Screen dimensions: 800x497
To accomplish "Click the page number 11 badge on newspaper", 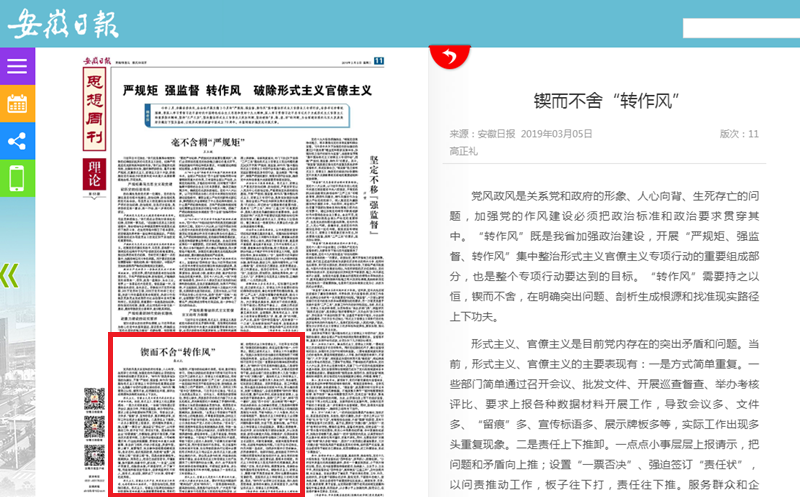I will click(379, 61).
